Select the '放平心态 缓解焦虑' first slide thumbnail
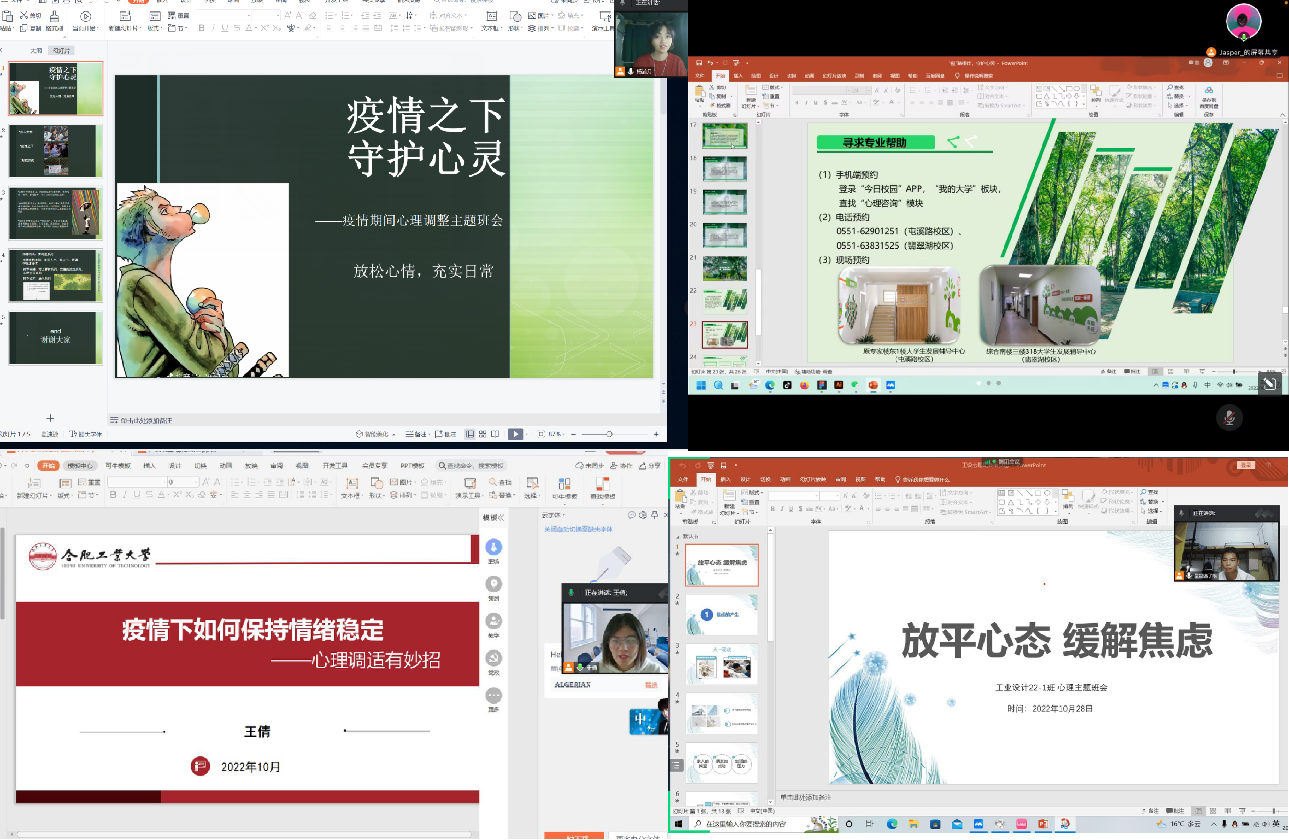The image size is (1289, 840). click(721, 565)
